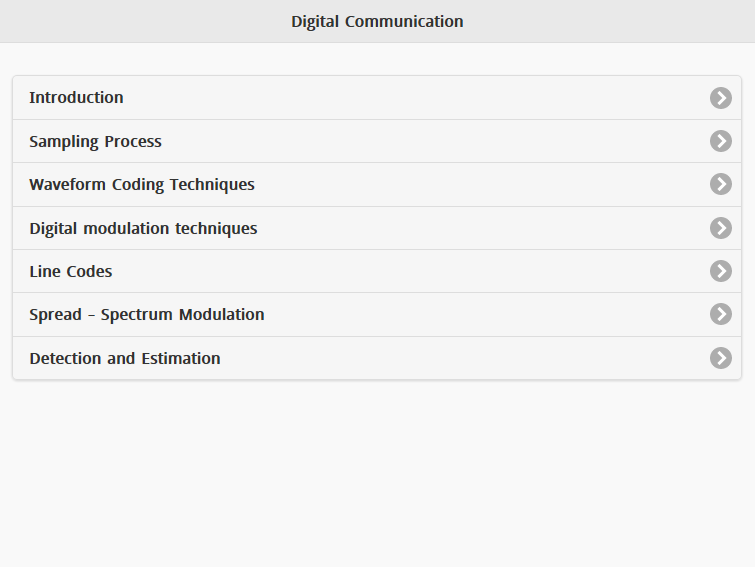Click the circular arrow icon for Line Codes
Screen dimensions: 755x574
click(x=721, y=271)
